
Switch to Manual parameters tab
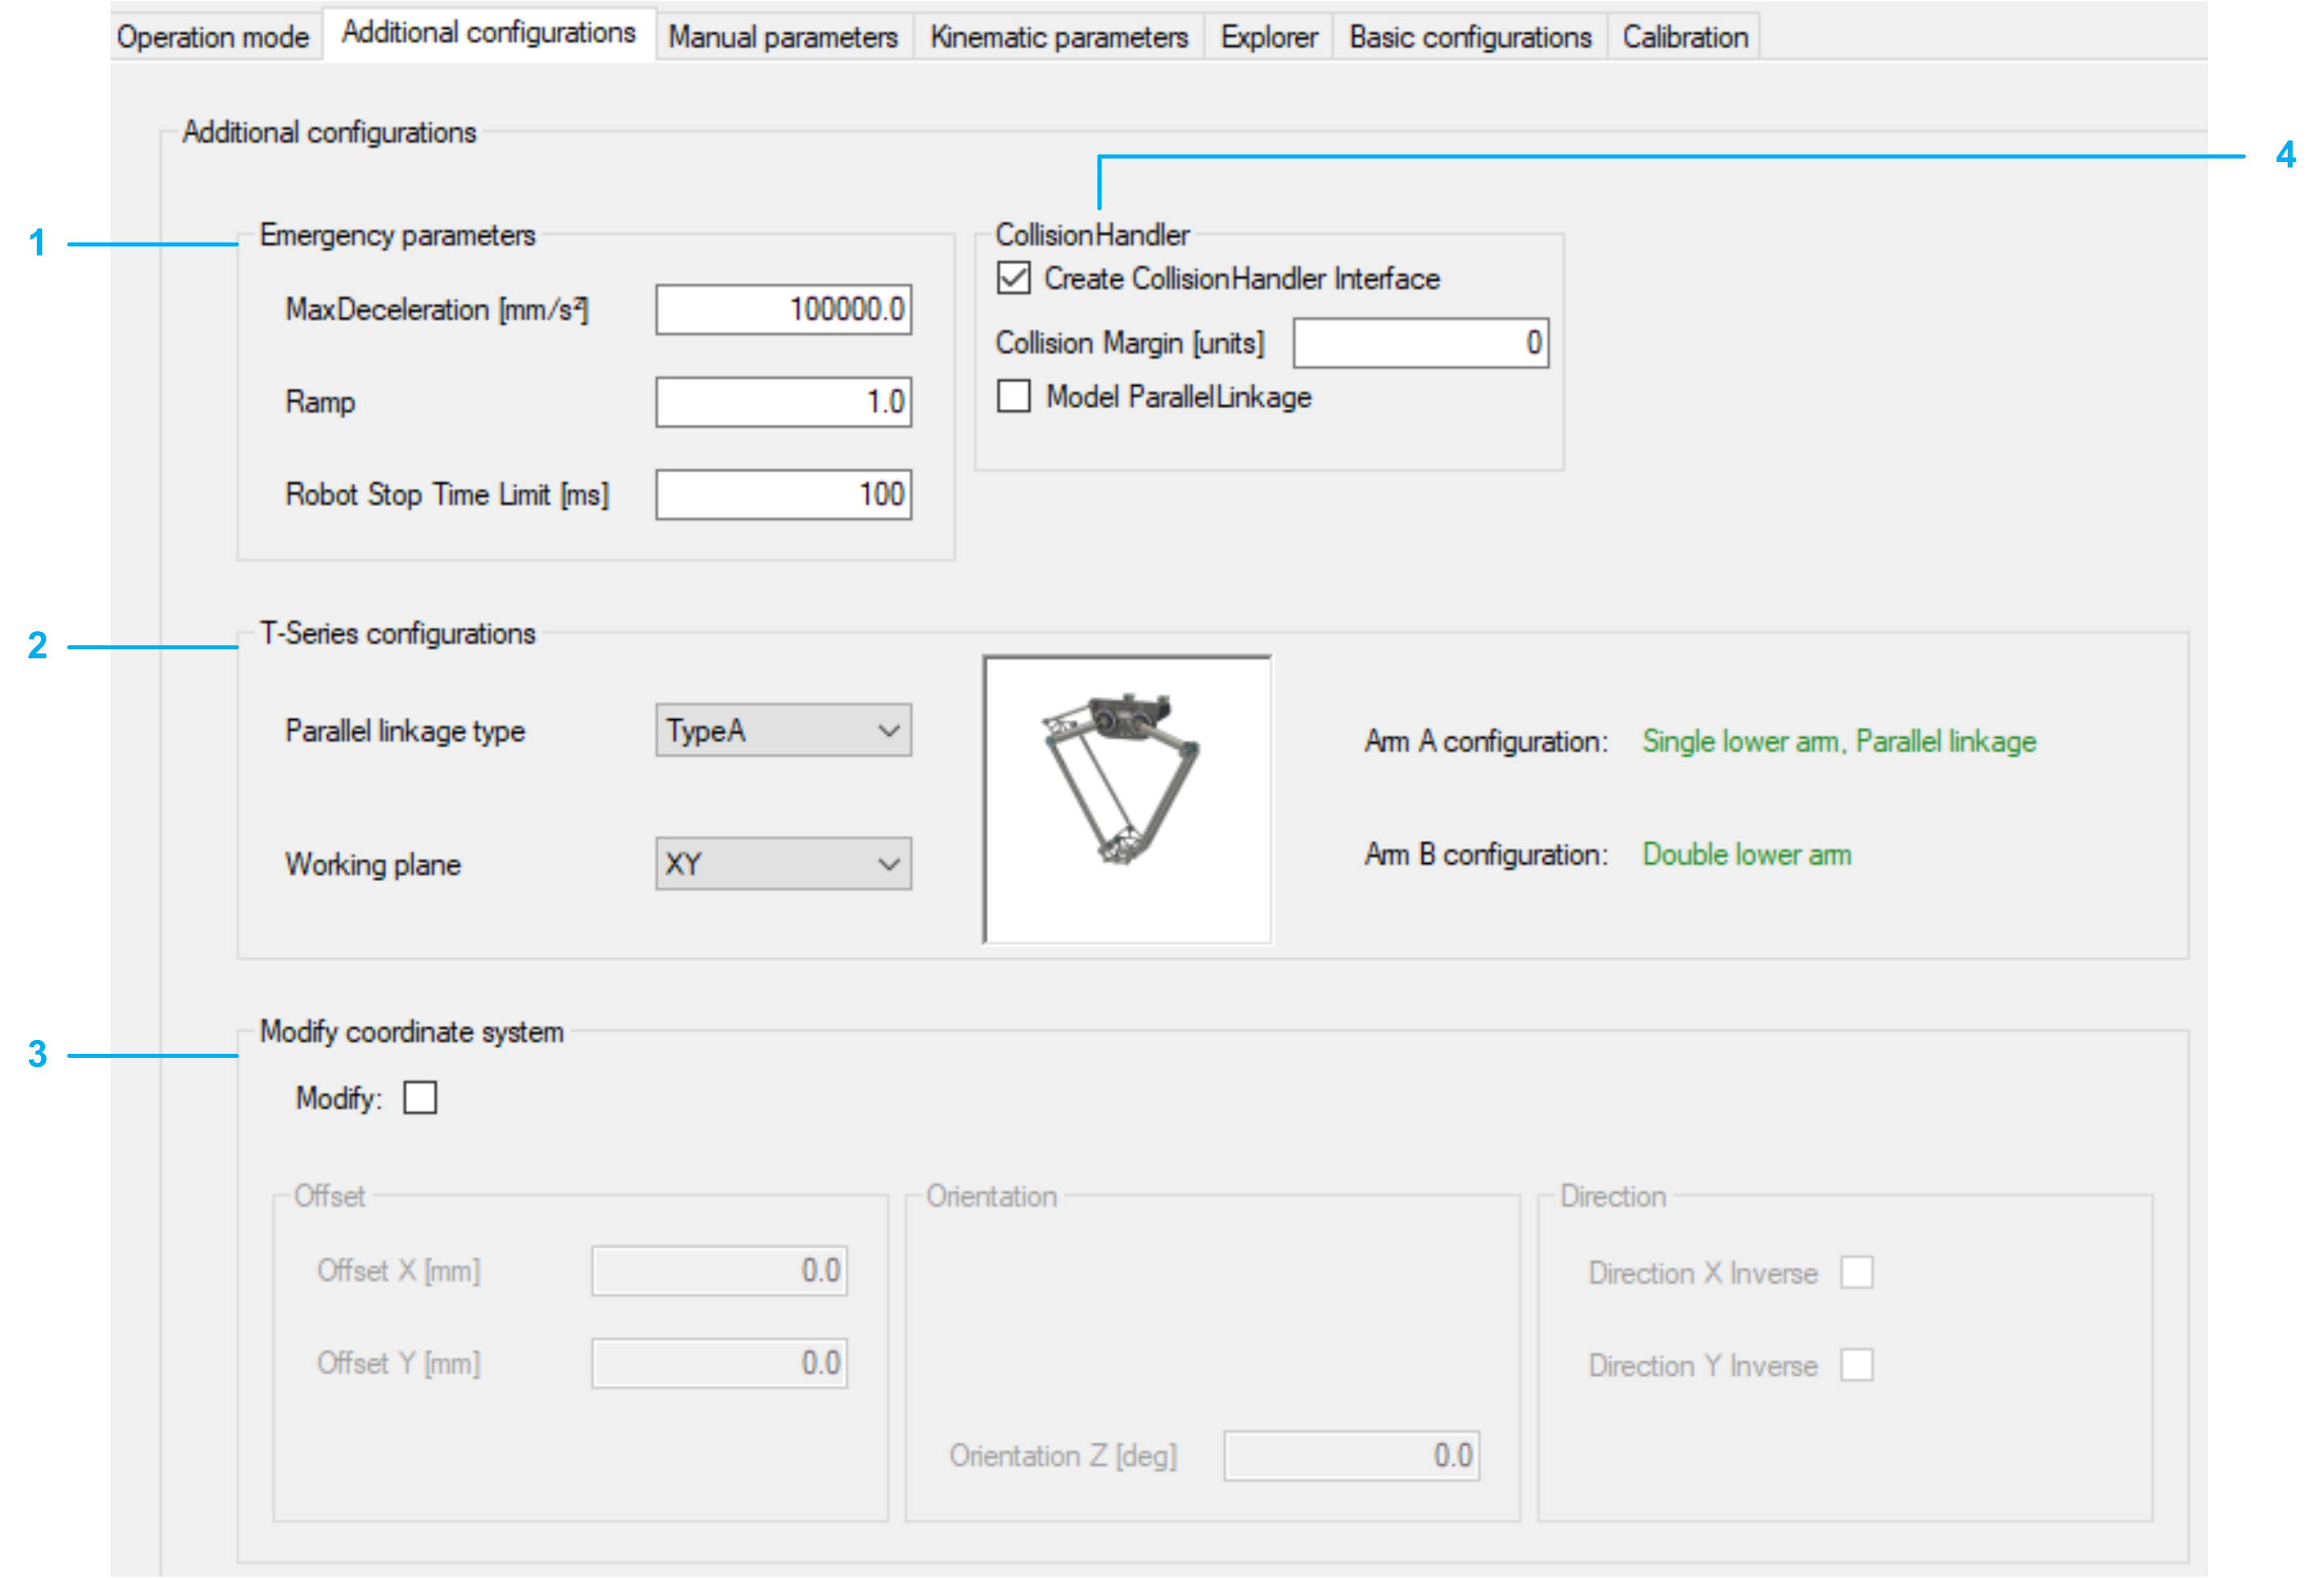(x=783, y=37)
